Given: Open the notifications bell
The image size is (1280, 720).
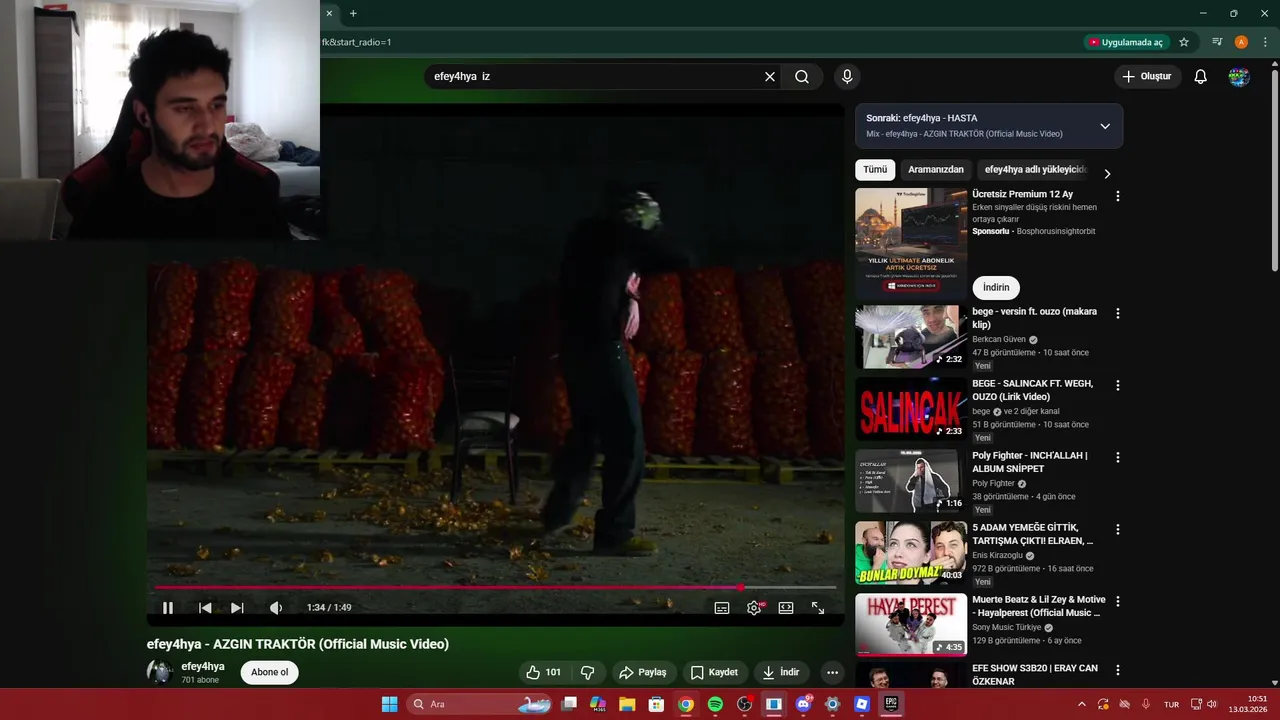Looking at the screenshot, I should [1201, 76].
